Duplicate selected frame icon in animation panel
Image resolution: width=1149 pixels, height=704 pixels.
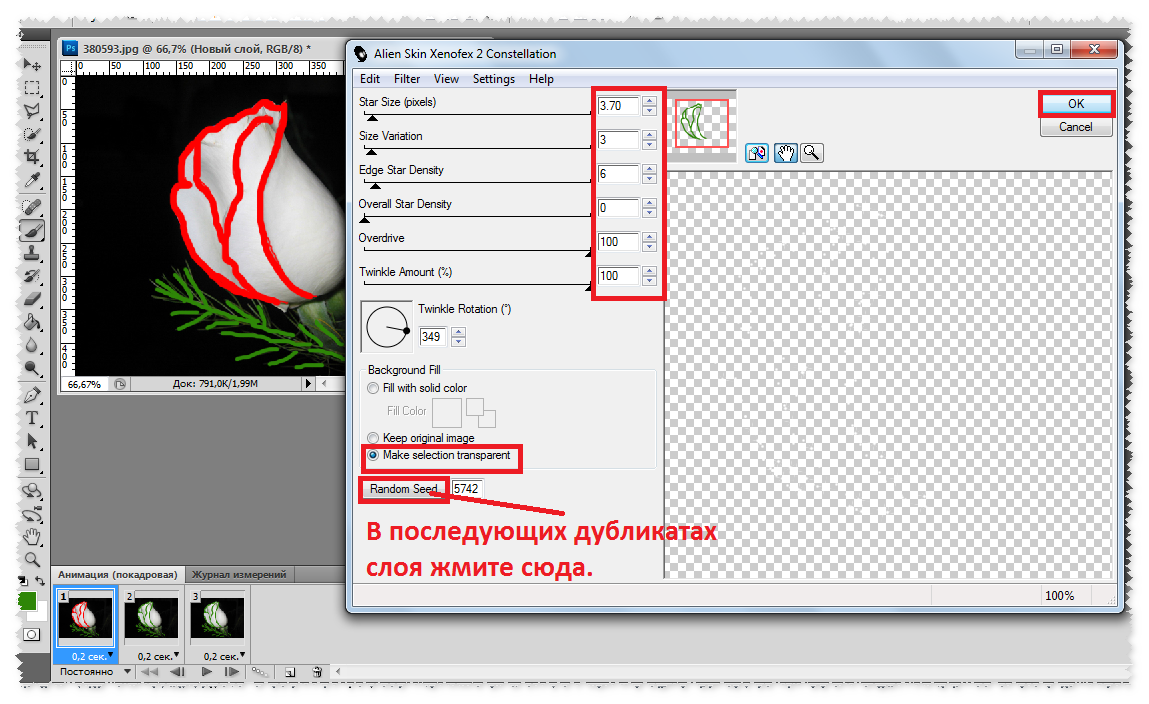click(x=290, y=672)
